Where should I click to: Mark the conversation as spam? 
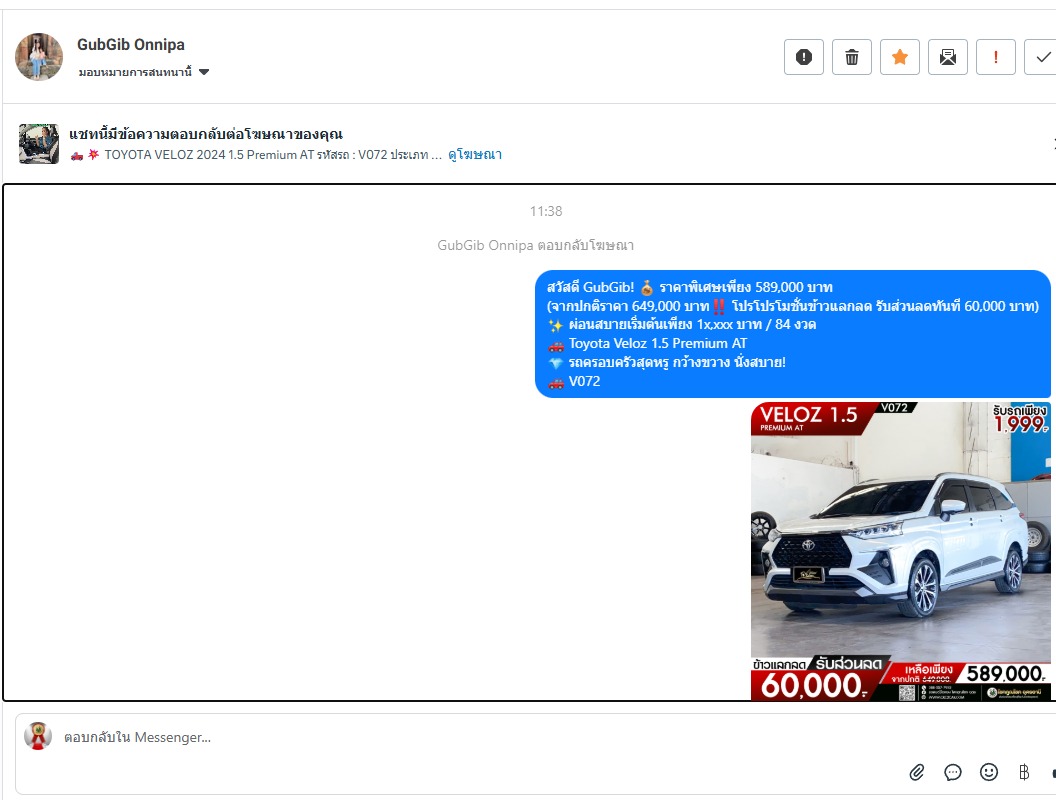(x=803, y=57)
